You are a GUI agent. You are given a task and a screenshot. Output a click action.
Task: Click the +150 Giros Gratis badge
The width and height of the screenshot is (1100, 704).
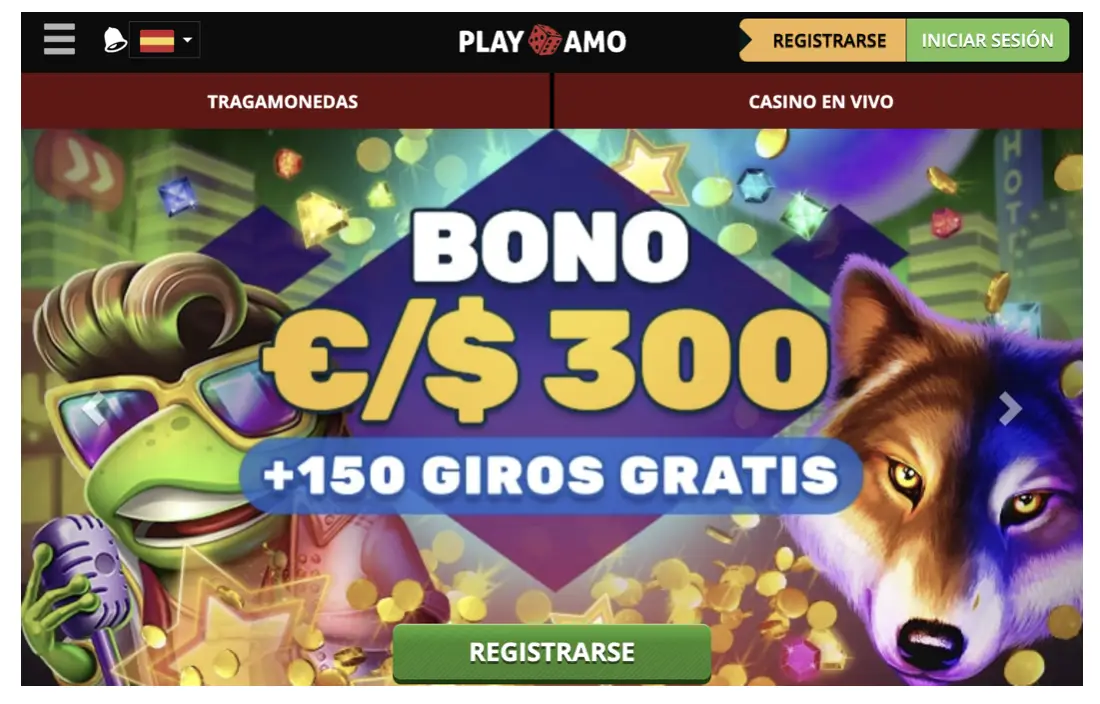550,475
